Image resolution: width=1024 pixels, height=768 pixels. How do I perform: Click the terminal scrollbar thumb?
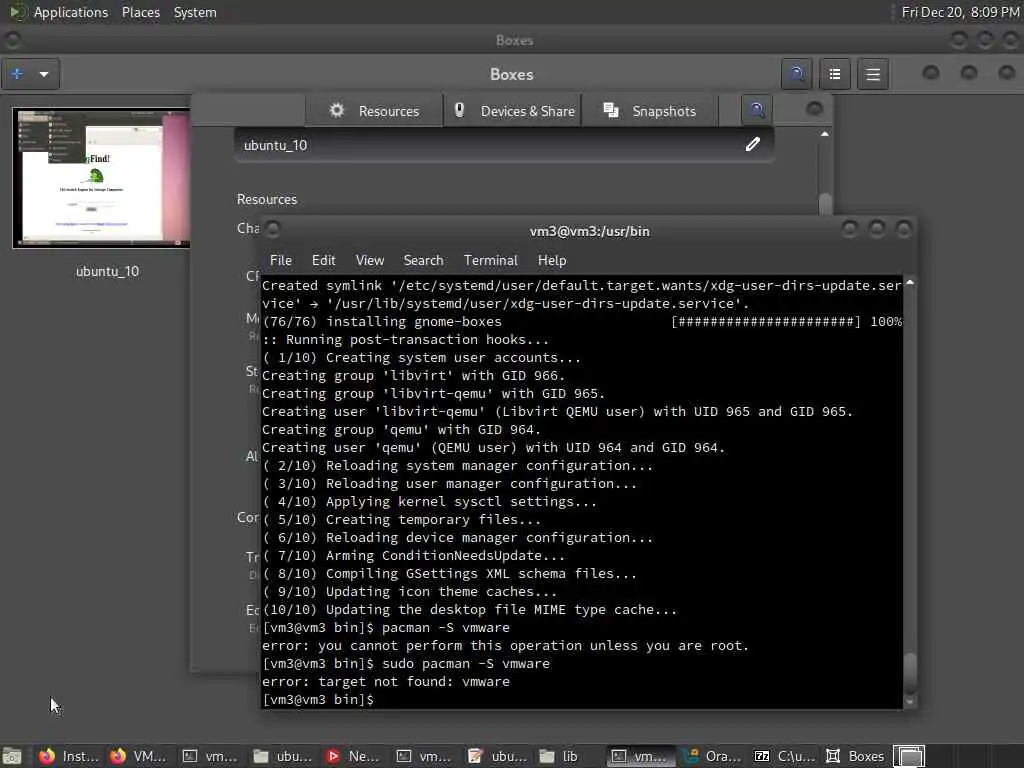pos(910,673)
